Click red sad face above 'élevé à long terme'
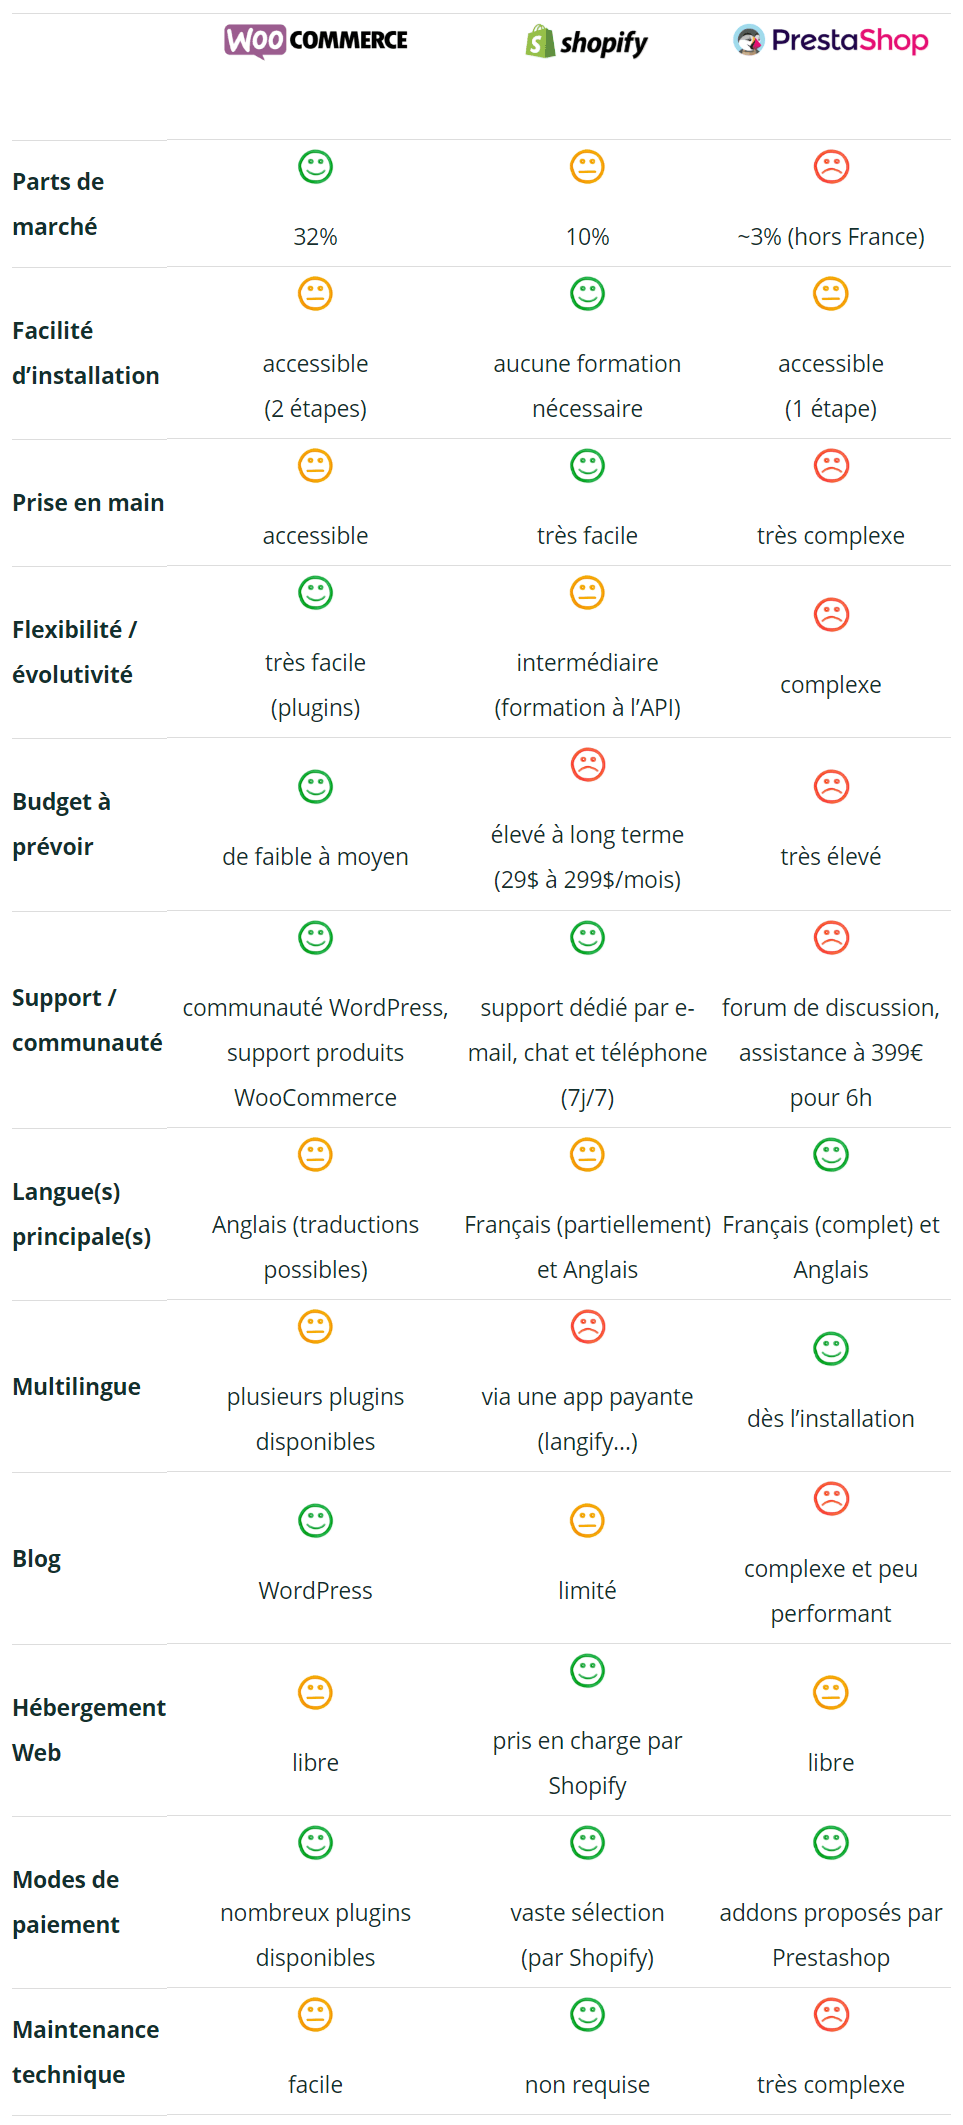 587,765
